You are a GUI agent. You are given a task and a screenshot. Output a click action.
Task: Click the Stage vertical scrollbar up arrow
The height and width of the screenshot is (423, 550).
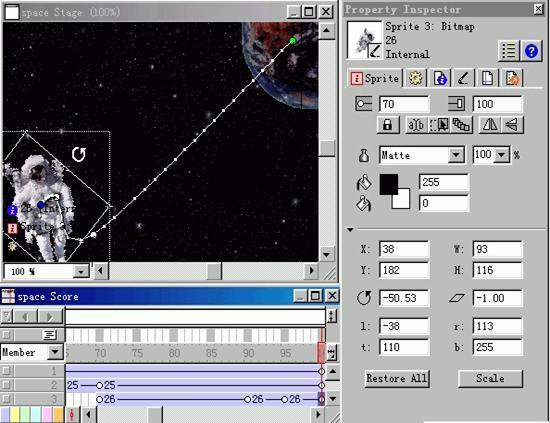(327, 31)
